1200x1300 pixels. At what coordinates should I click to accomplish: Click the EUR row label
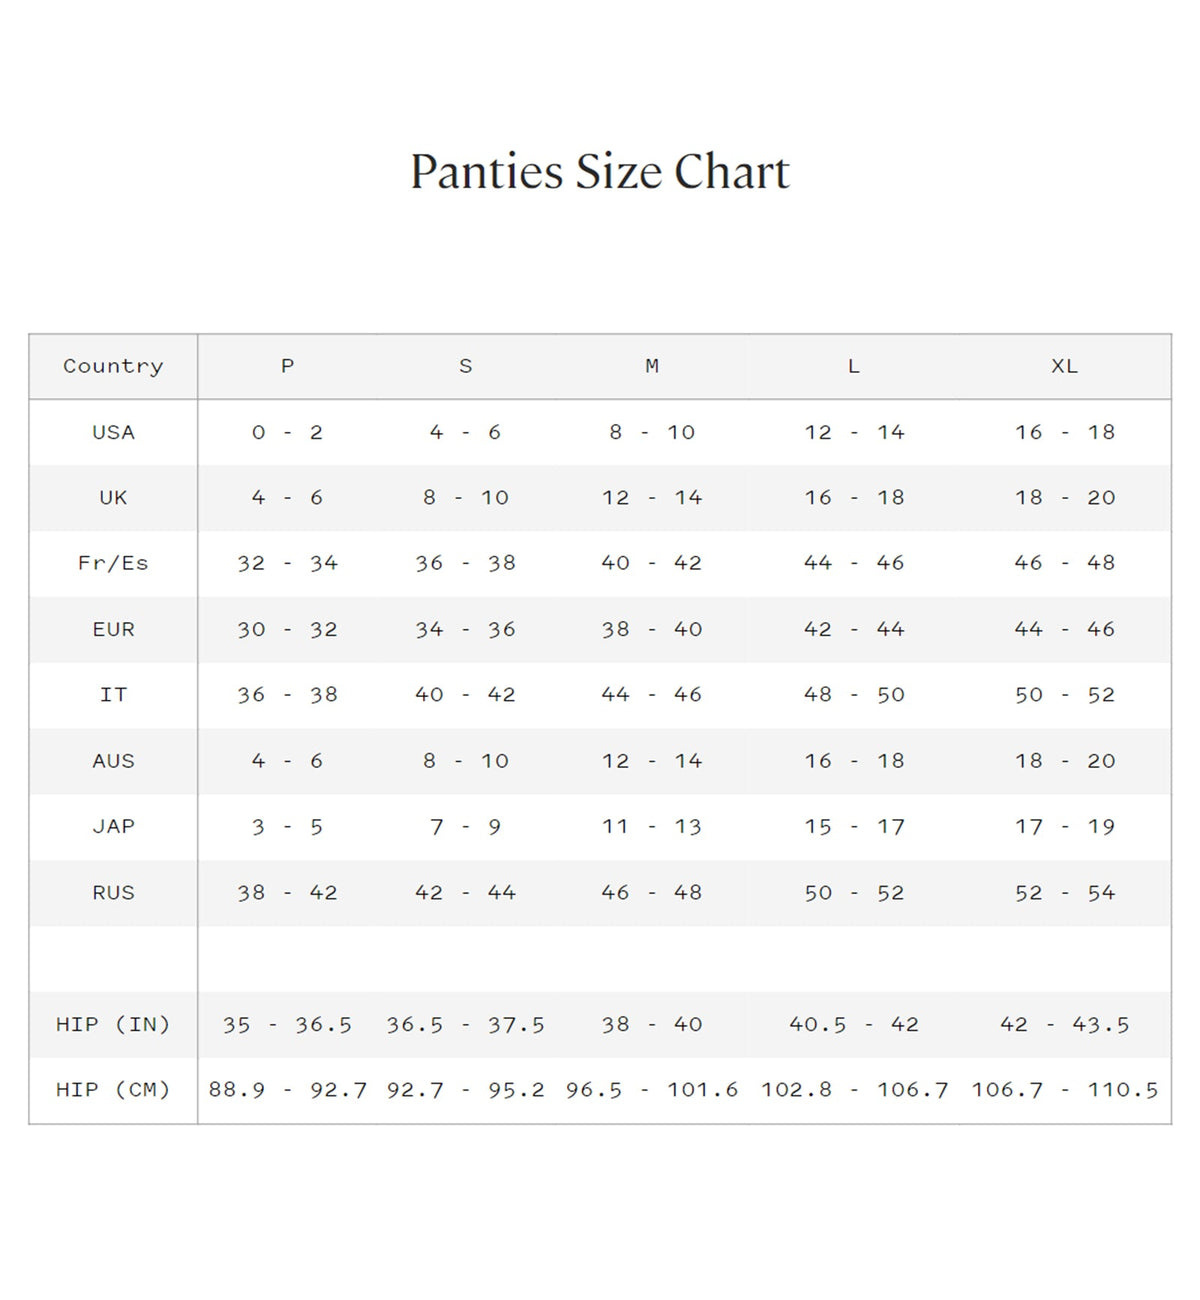pyautogui.click(x=113, y=629)
